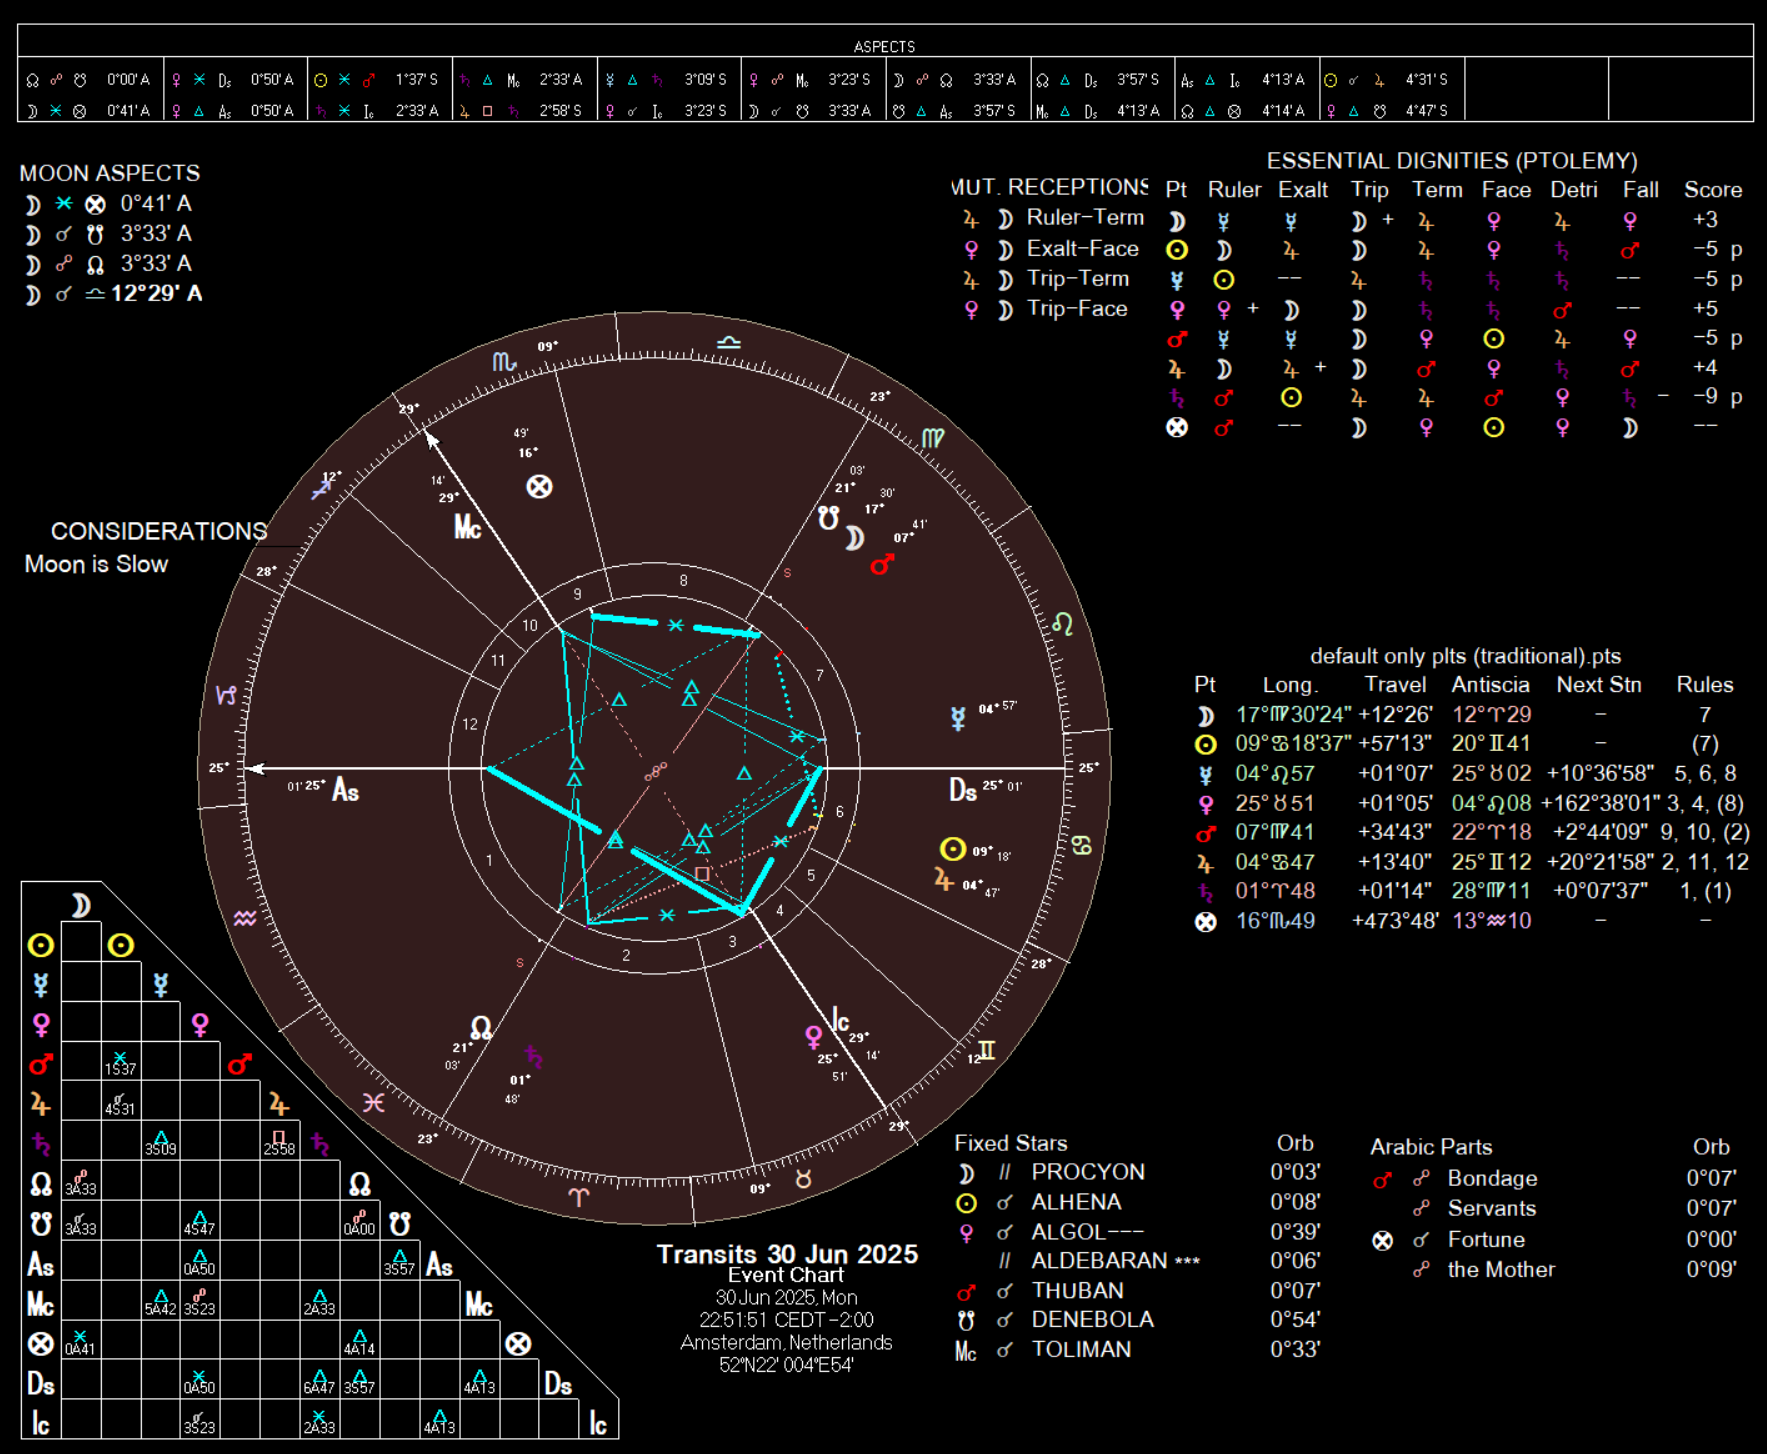1767x1454 pixels.
Task: Select the Score column header in dignities table
Action: (1713, 190)
